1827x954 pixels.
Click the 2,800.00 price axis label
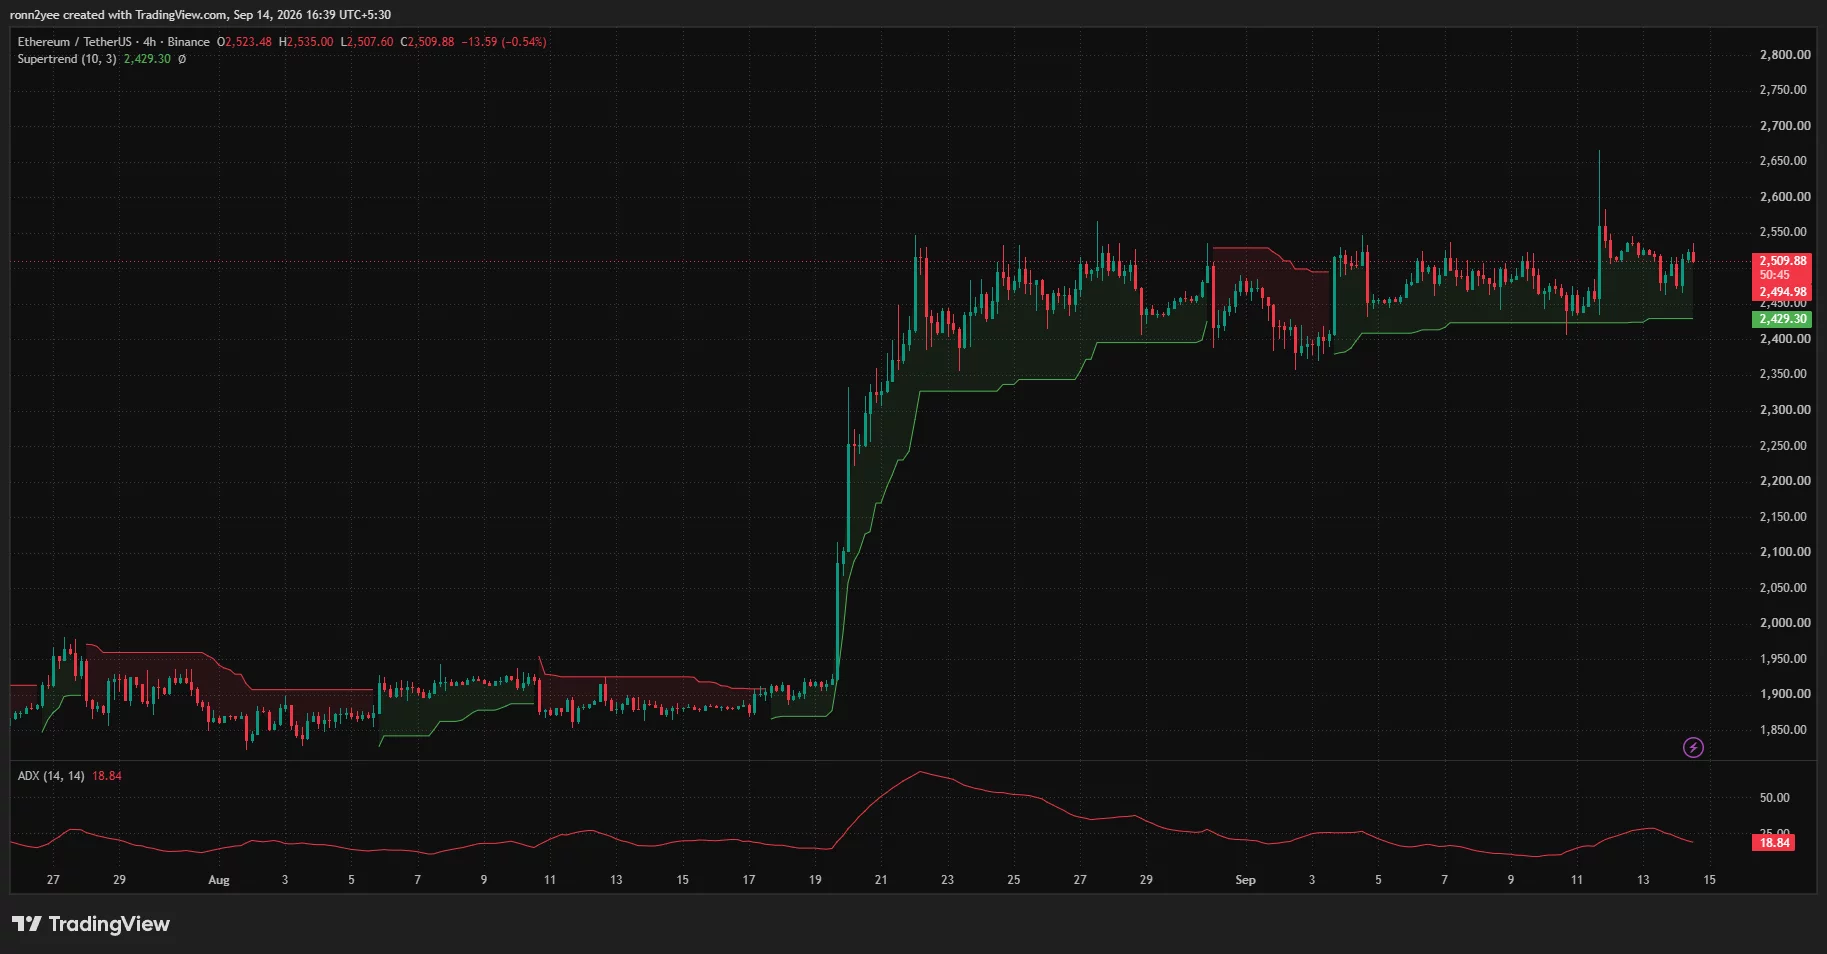coord(1785,55)
